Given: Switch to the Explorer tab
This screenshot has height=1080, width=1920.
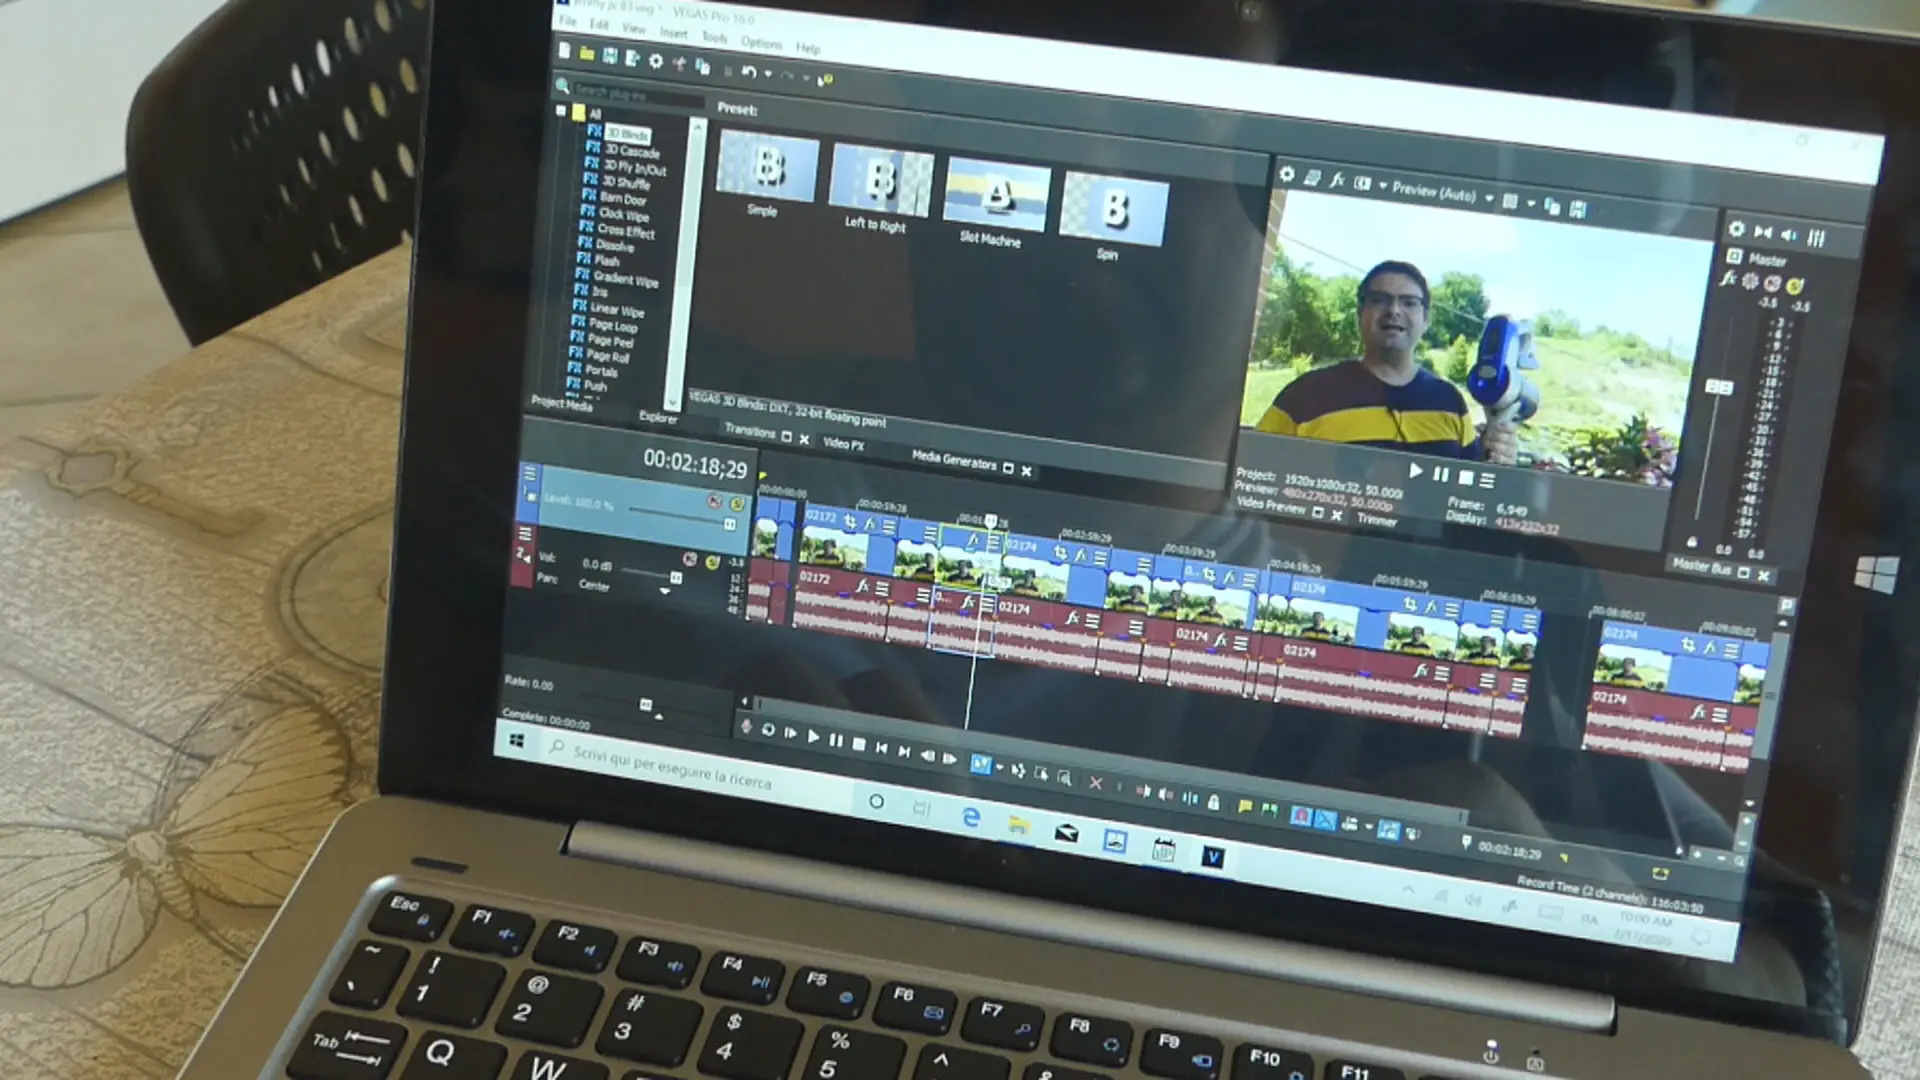Looking at the screenshot, I should (658, 418).
